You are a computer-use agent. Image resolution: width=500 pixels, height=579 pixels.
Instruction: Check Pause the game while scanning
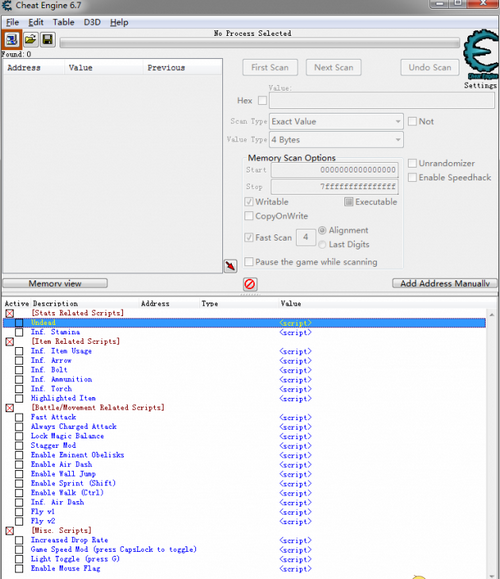pyautogui.click(x=249, y=262)
